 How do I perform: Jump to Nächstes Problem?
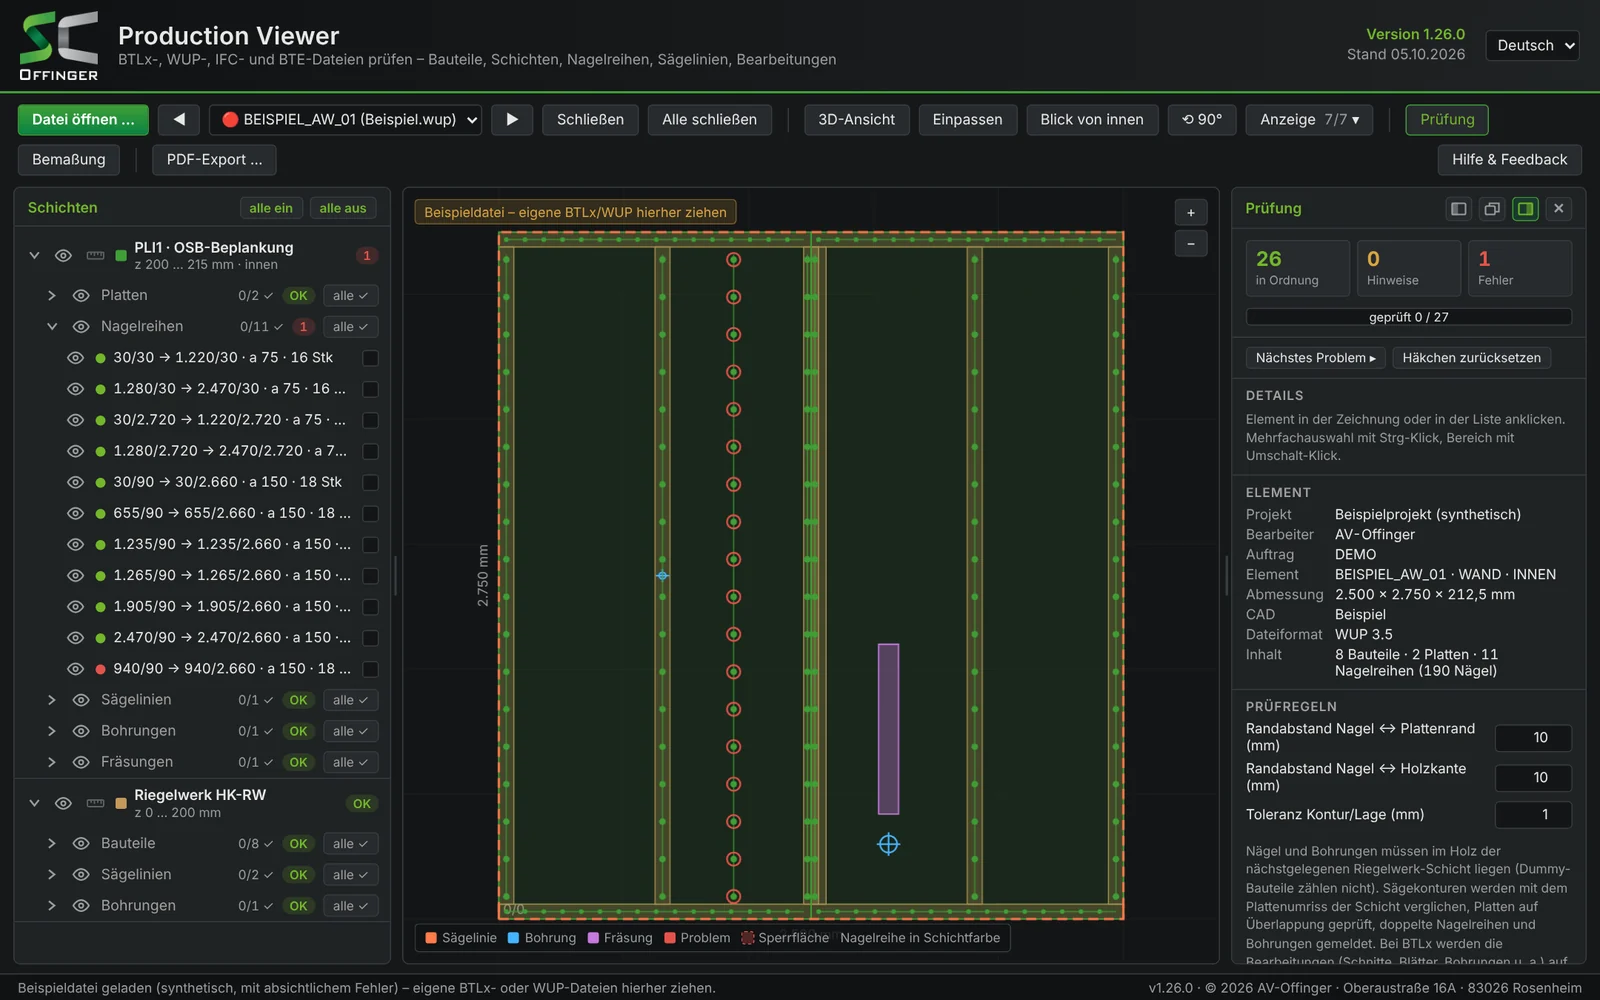pos(1316,358)
